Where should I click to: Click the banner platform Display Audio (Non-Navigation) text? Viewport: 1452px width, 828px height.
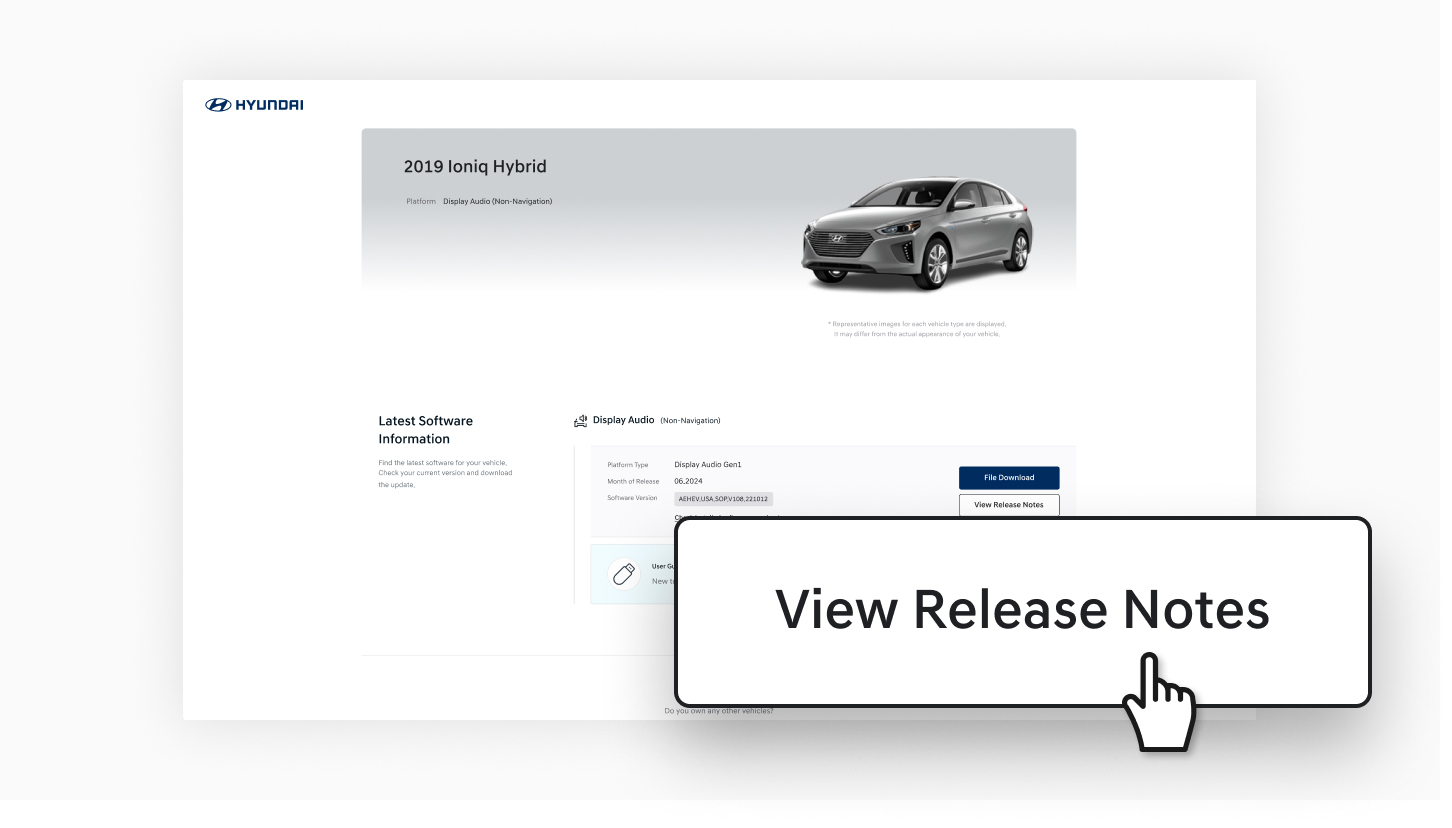497,201
